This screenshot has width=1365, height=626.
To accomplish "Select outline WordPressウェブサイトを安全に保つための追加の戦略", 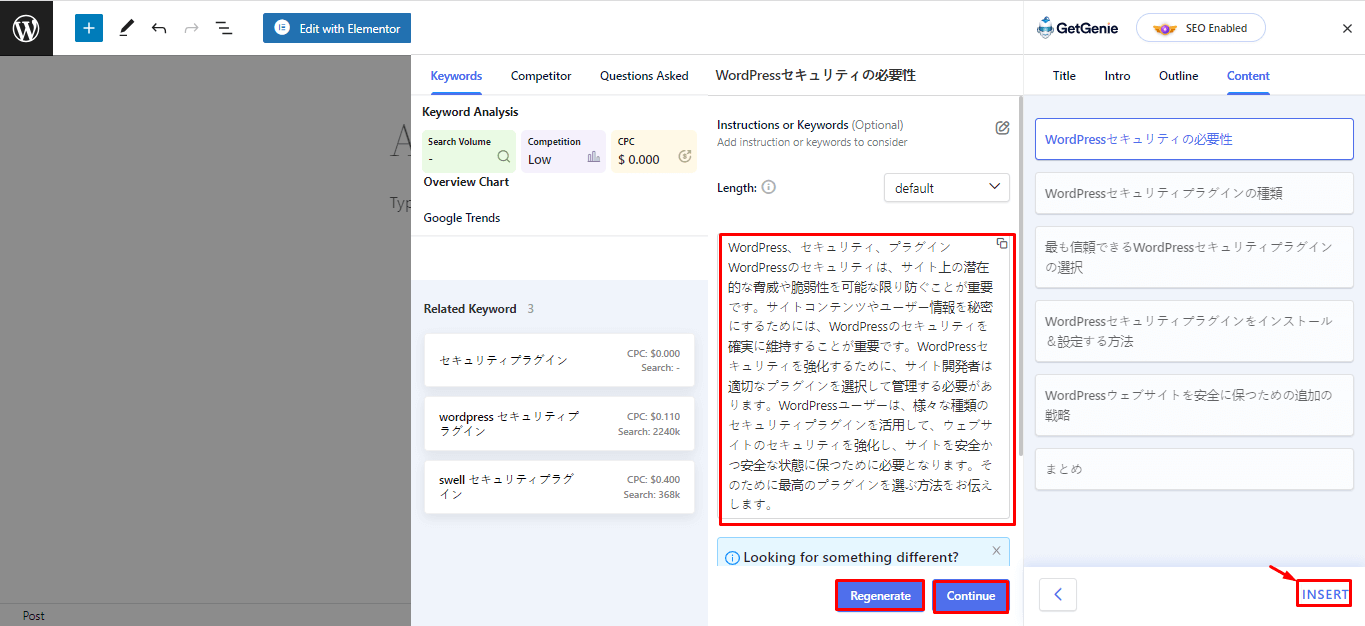I will 1194,405.
